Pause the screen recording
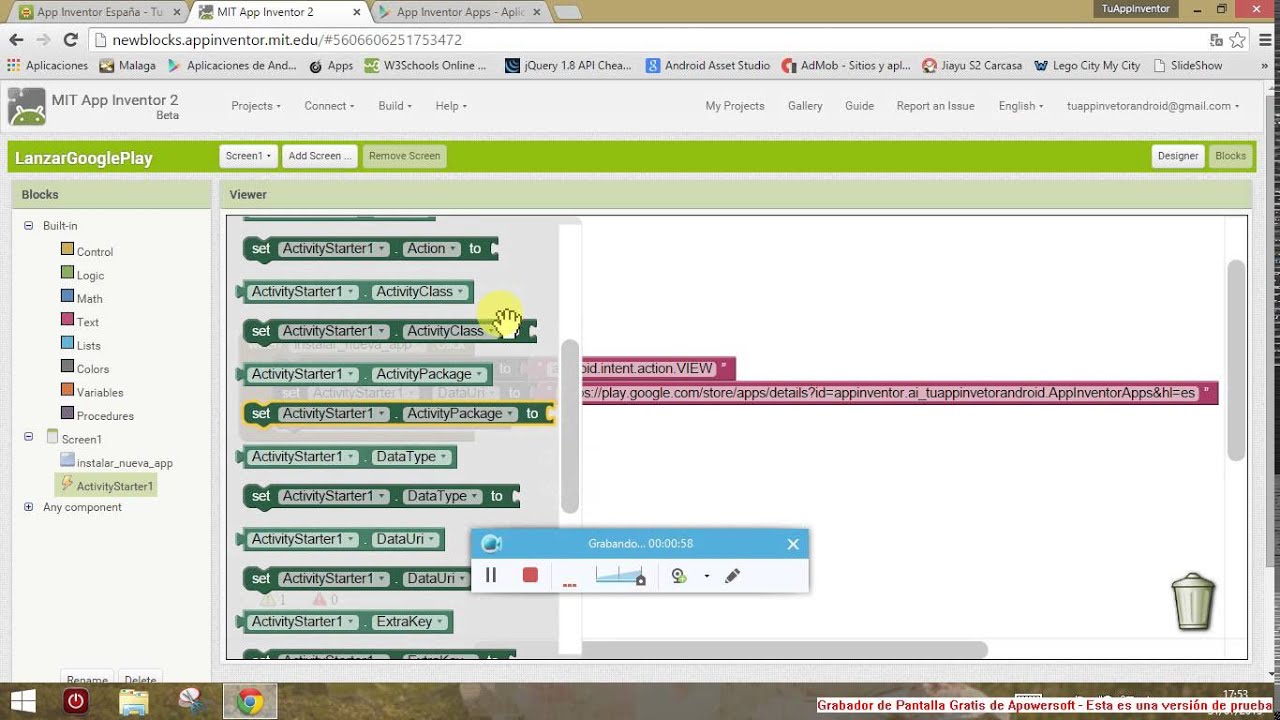The height and width of the screenshot is (720, 1280). pyautogui.click(x=491, y=575)
